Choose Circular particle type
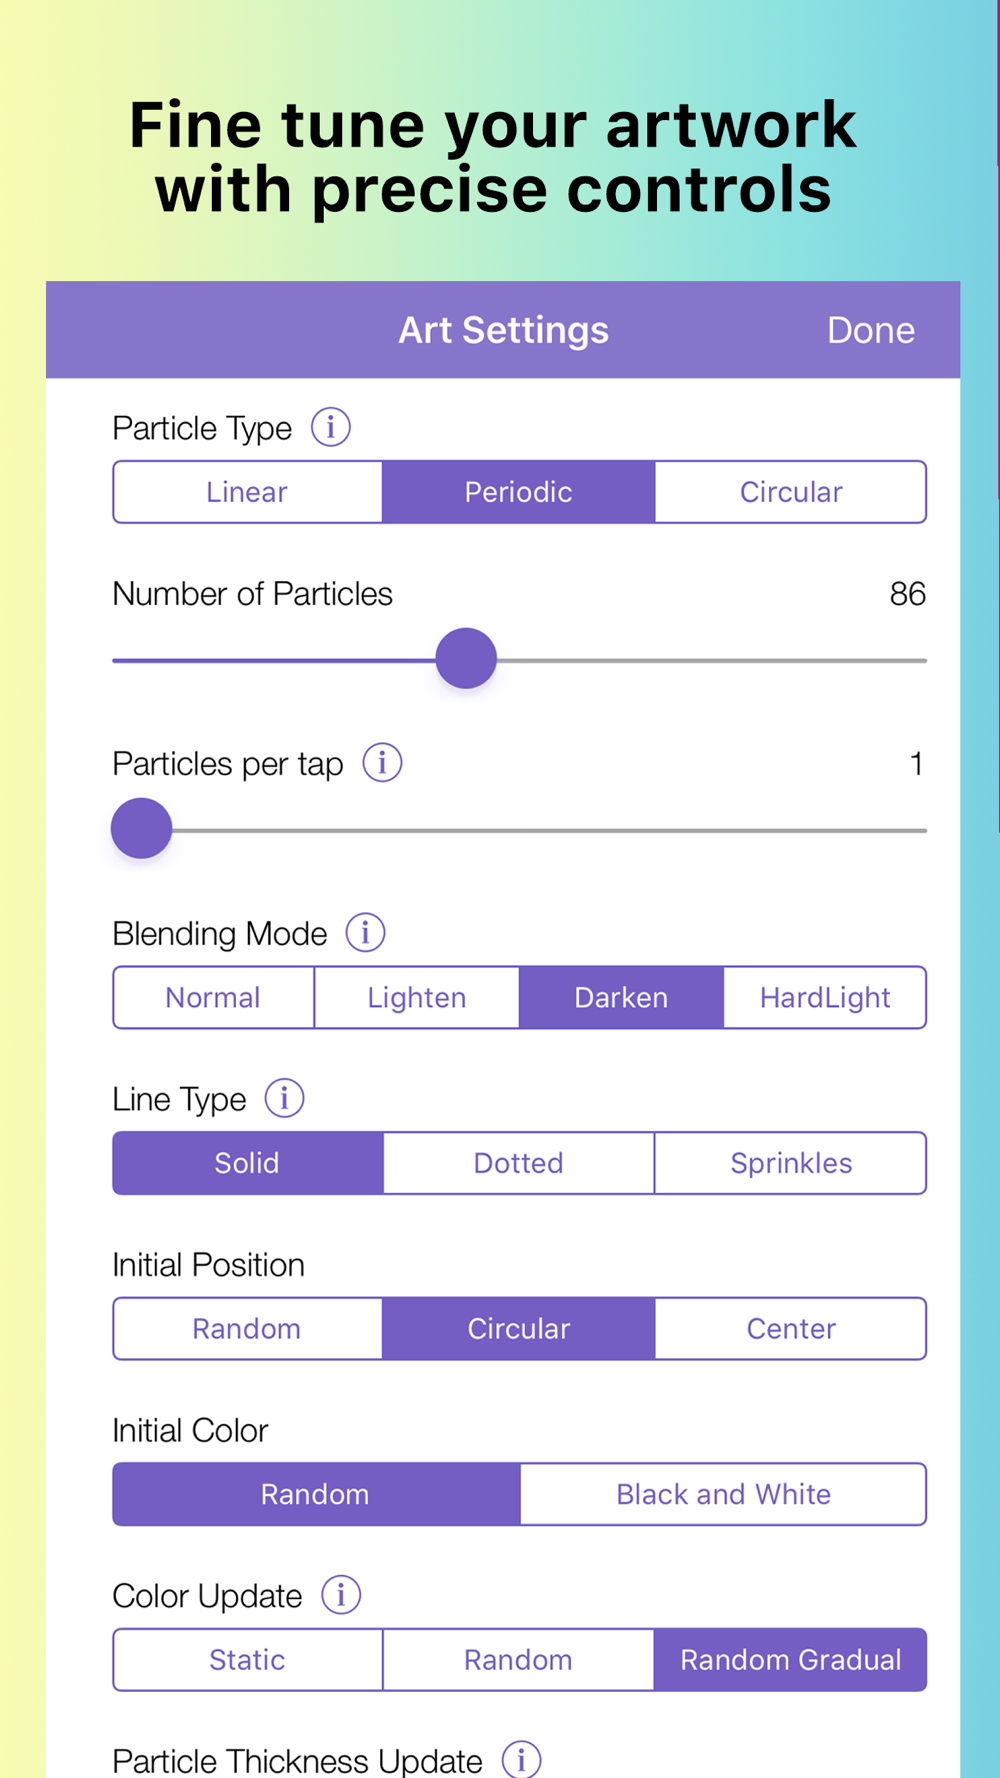This screenshot has height=1778, width=1000. coord(791,492)
